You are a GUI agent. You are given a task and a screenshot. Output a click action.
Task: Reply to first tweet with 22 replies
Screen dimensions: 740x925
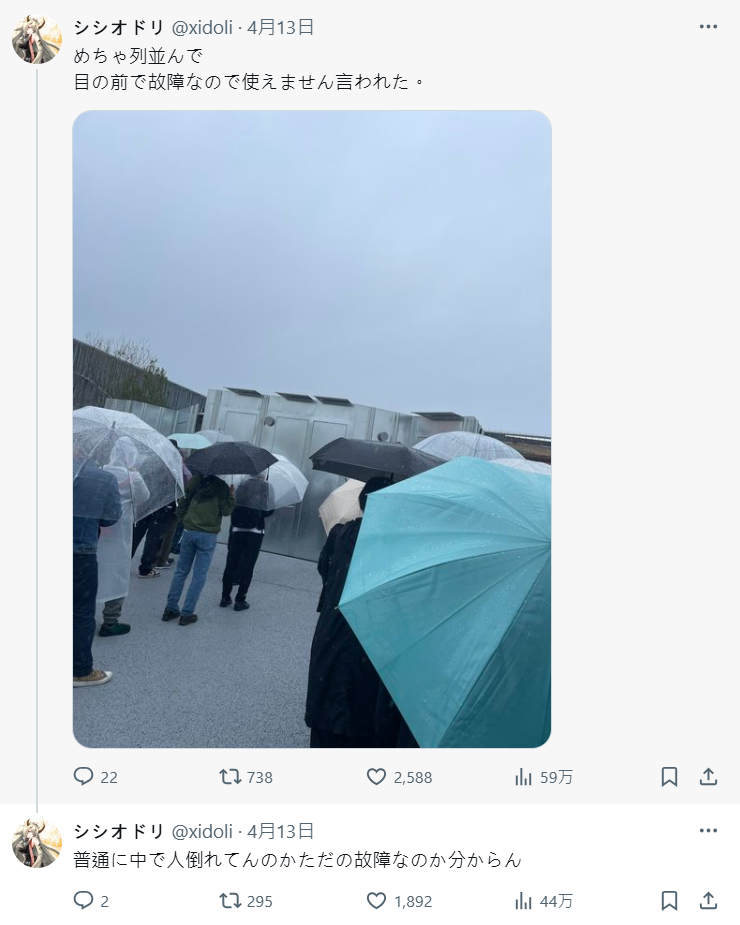95,777
